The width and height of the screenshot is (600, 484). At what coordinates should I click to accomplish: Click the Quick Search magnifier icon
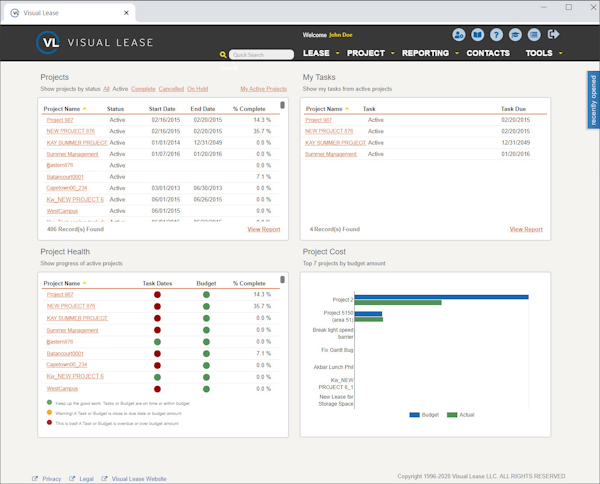223,55
